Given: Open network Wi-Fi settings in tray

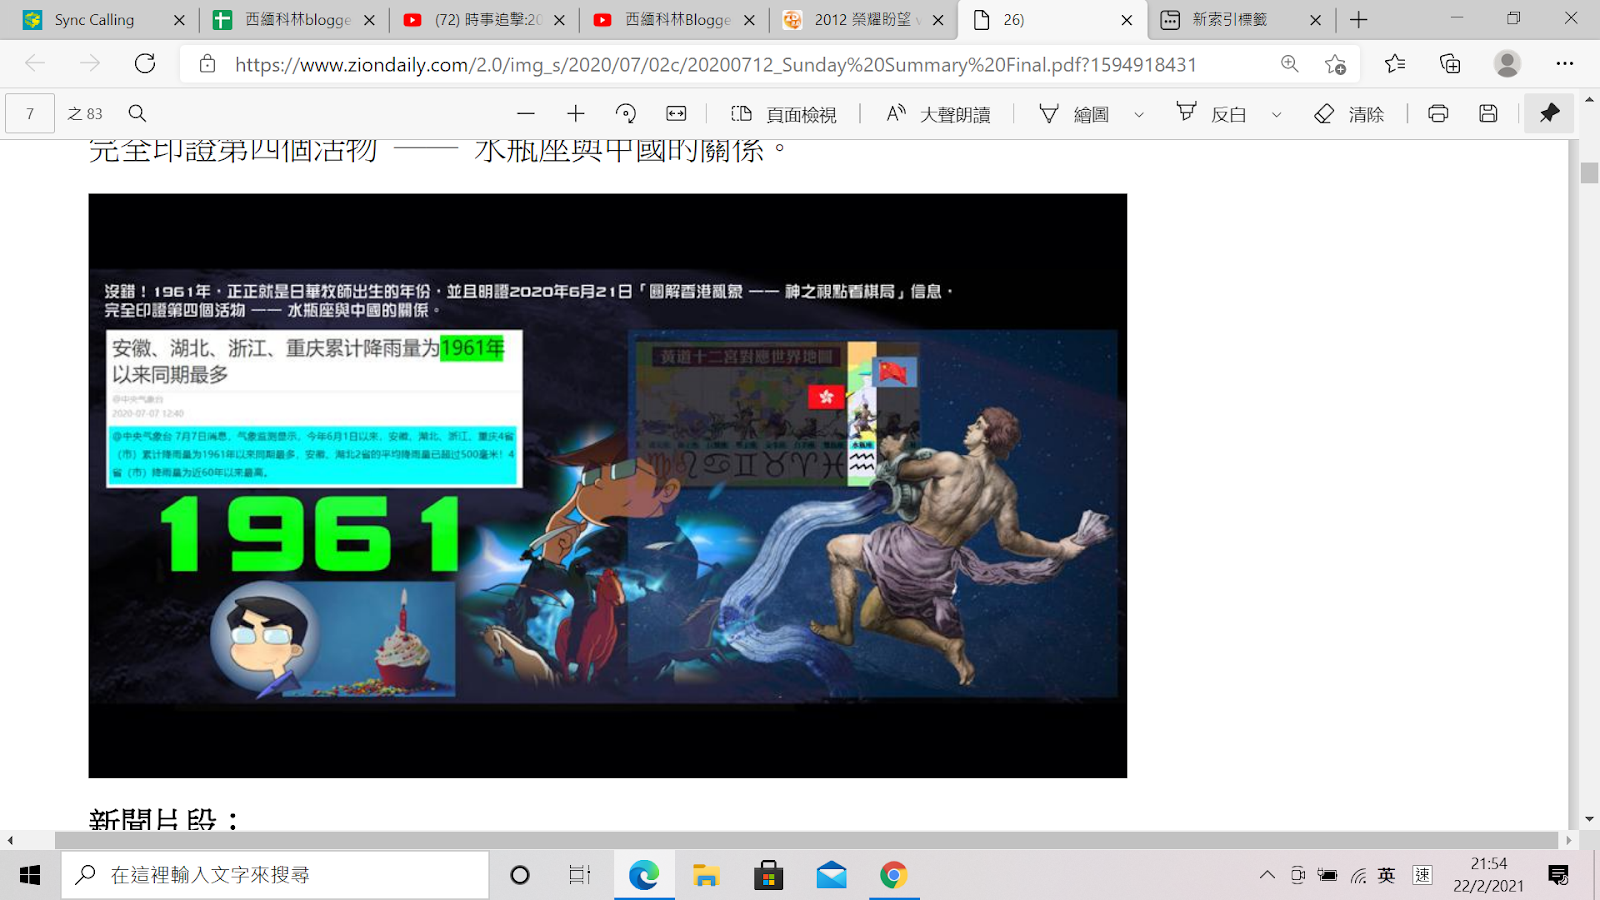Looking at the screenshot, I should pyautogui.click(x=1358, y=875).
